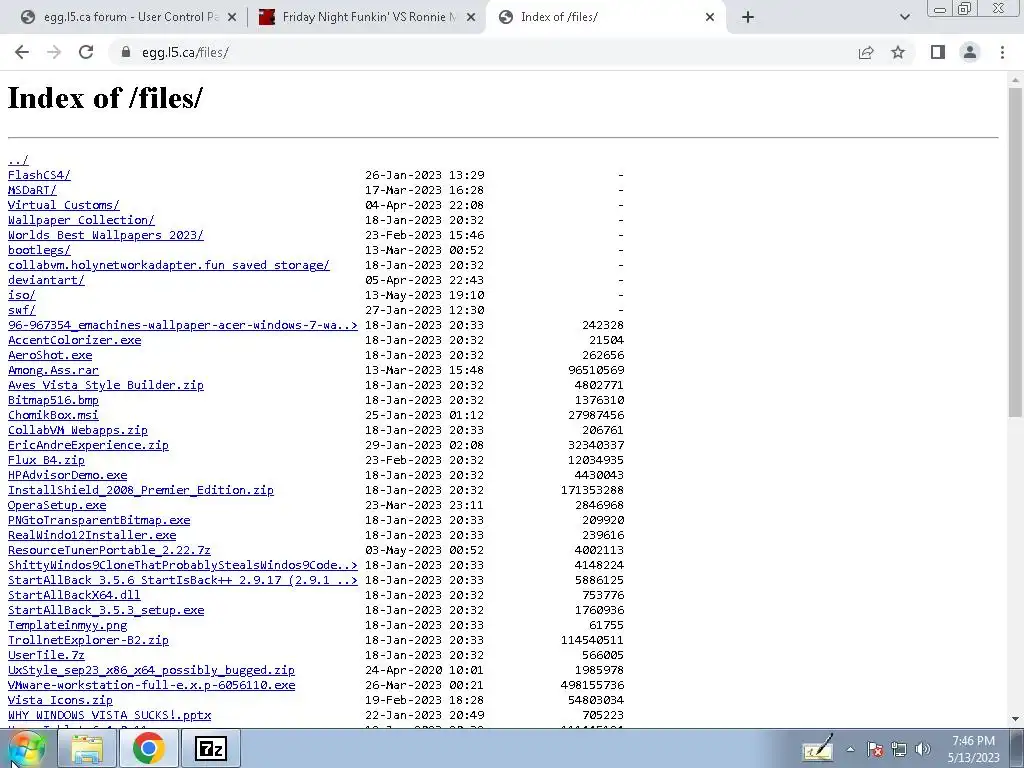The image size is (1024, 768).
Task: Go back to previous page
Action: (x=22, y=52)
